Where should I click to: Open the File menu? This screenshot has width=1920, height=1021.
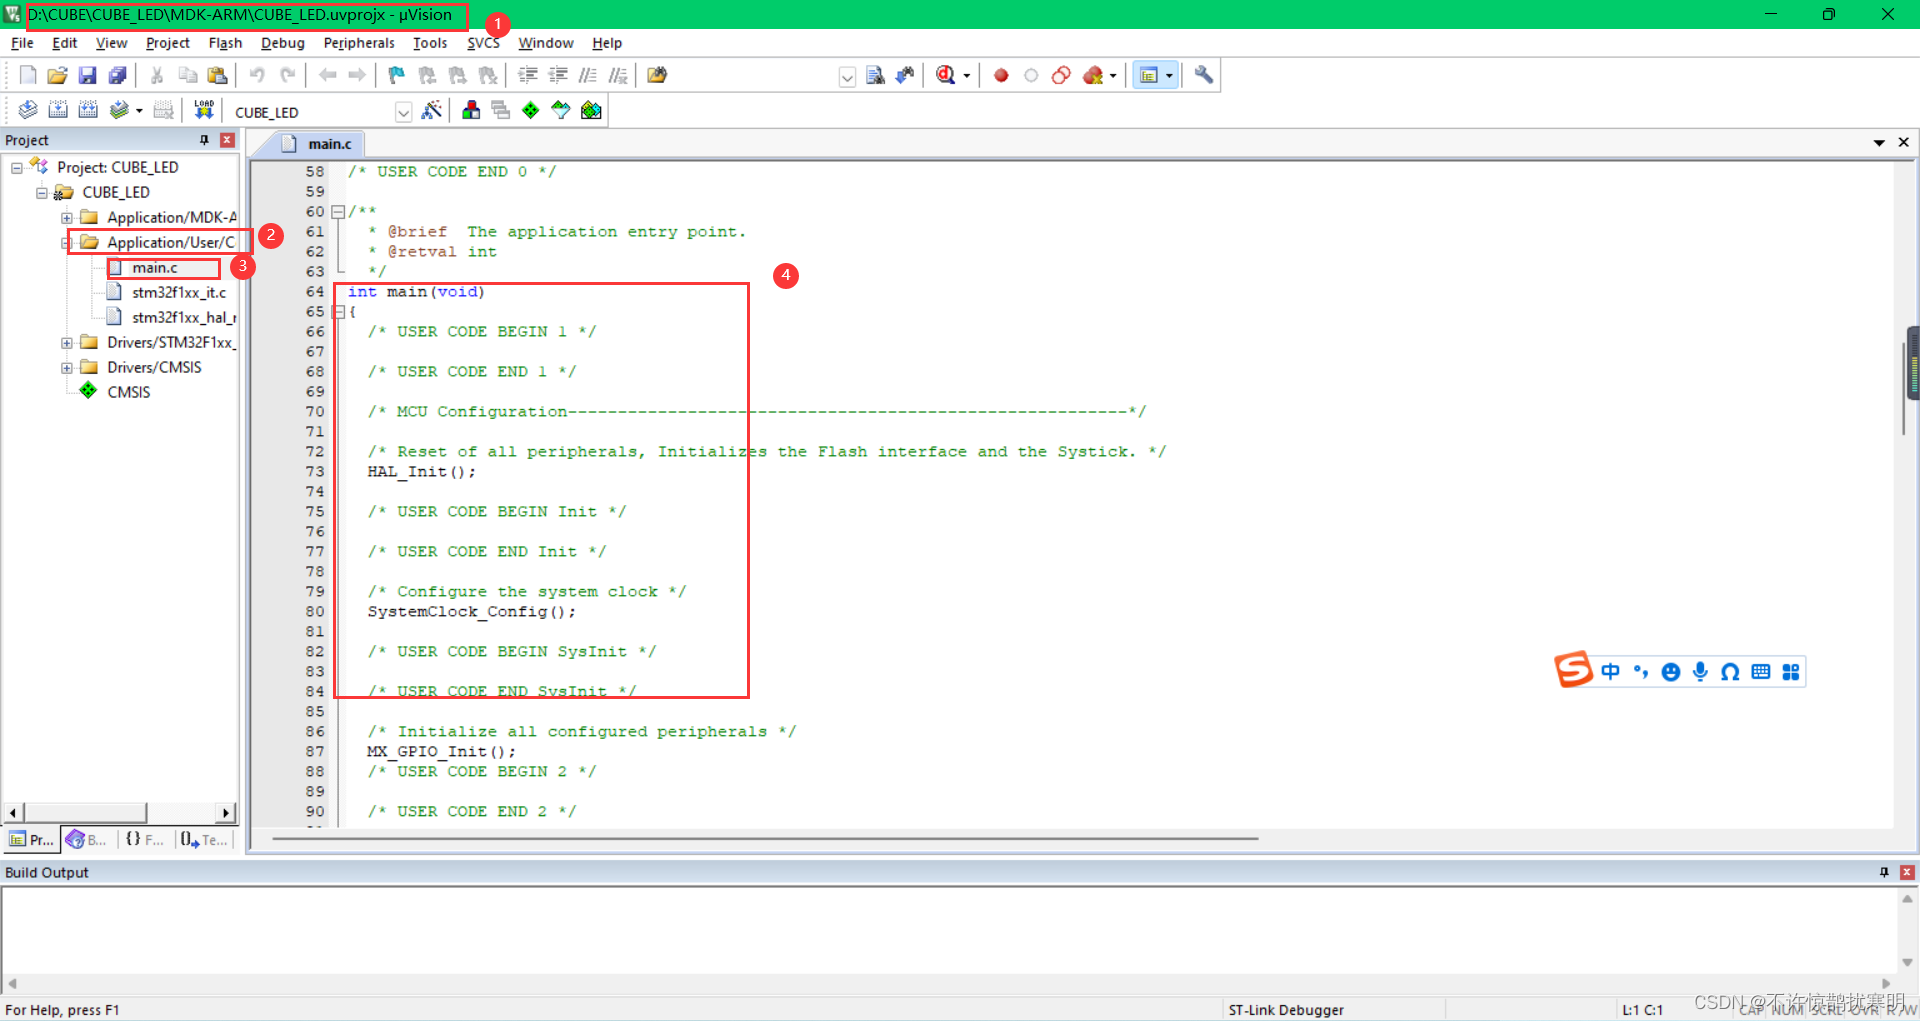(22, 43)
